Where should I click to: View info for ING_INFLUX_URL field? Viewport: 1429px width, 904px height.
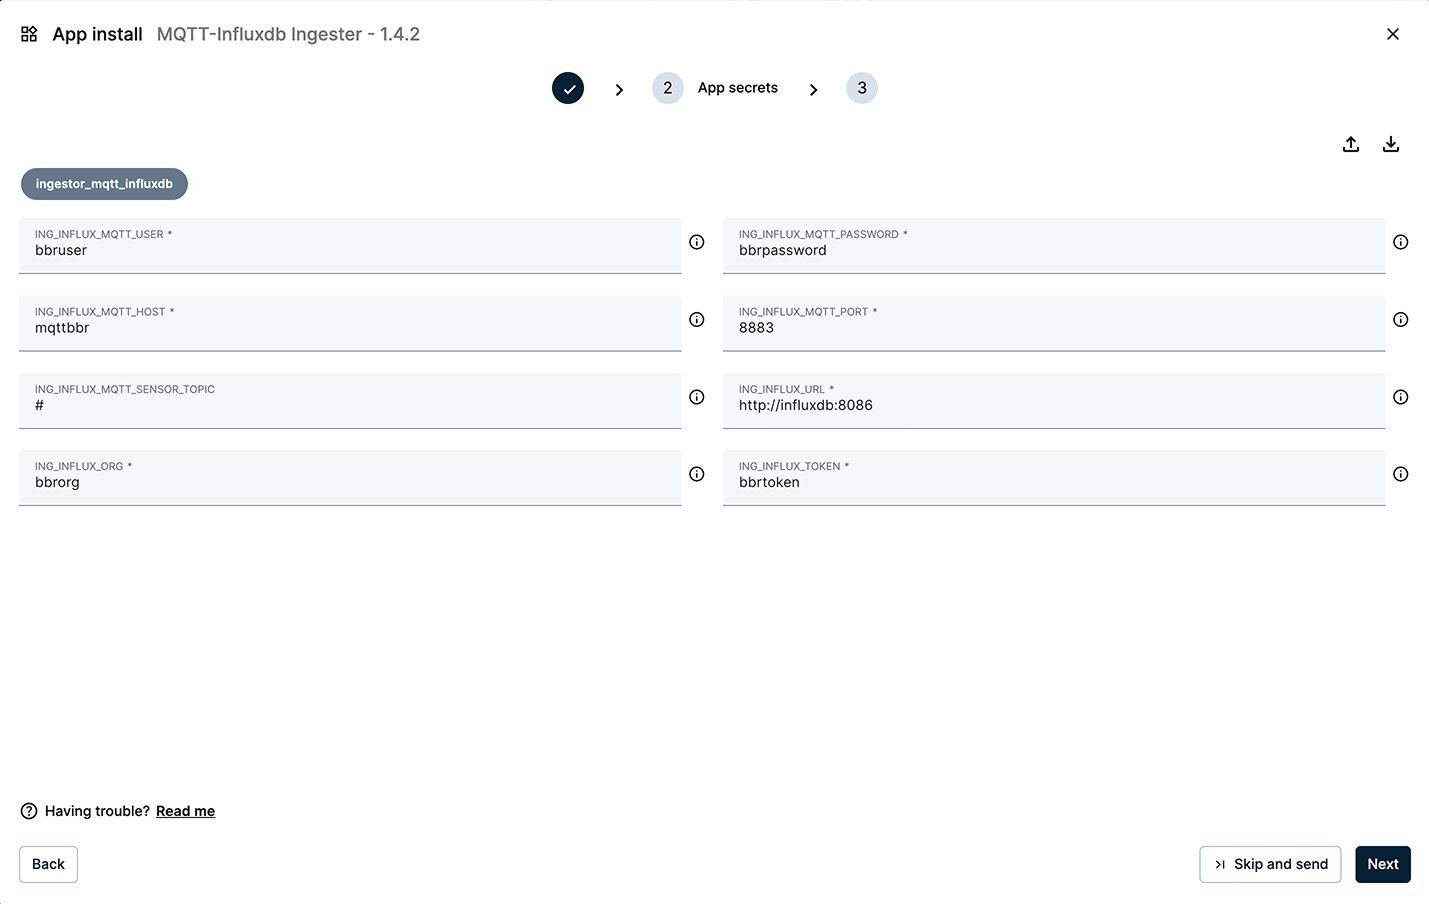1400,397
